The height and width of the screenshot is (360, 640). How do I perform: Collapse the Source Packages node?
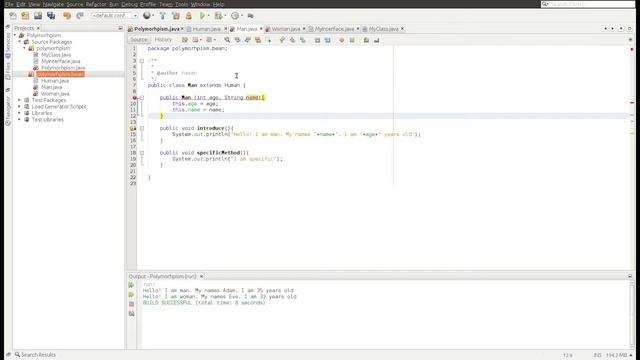click(x=20, y=42)
